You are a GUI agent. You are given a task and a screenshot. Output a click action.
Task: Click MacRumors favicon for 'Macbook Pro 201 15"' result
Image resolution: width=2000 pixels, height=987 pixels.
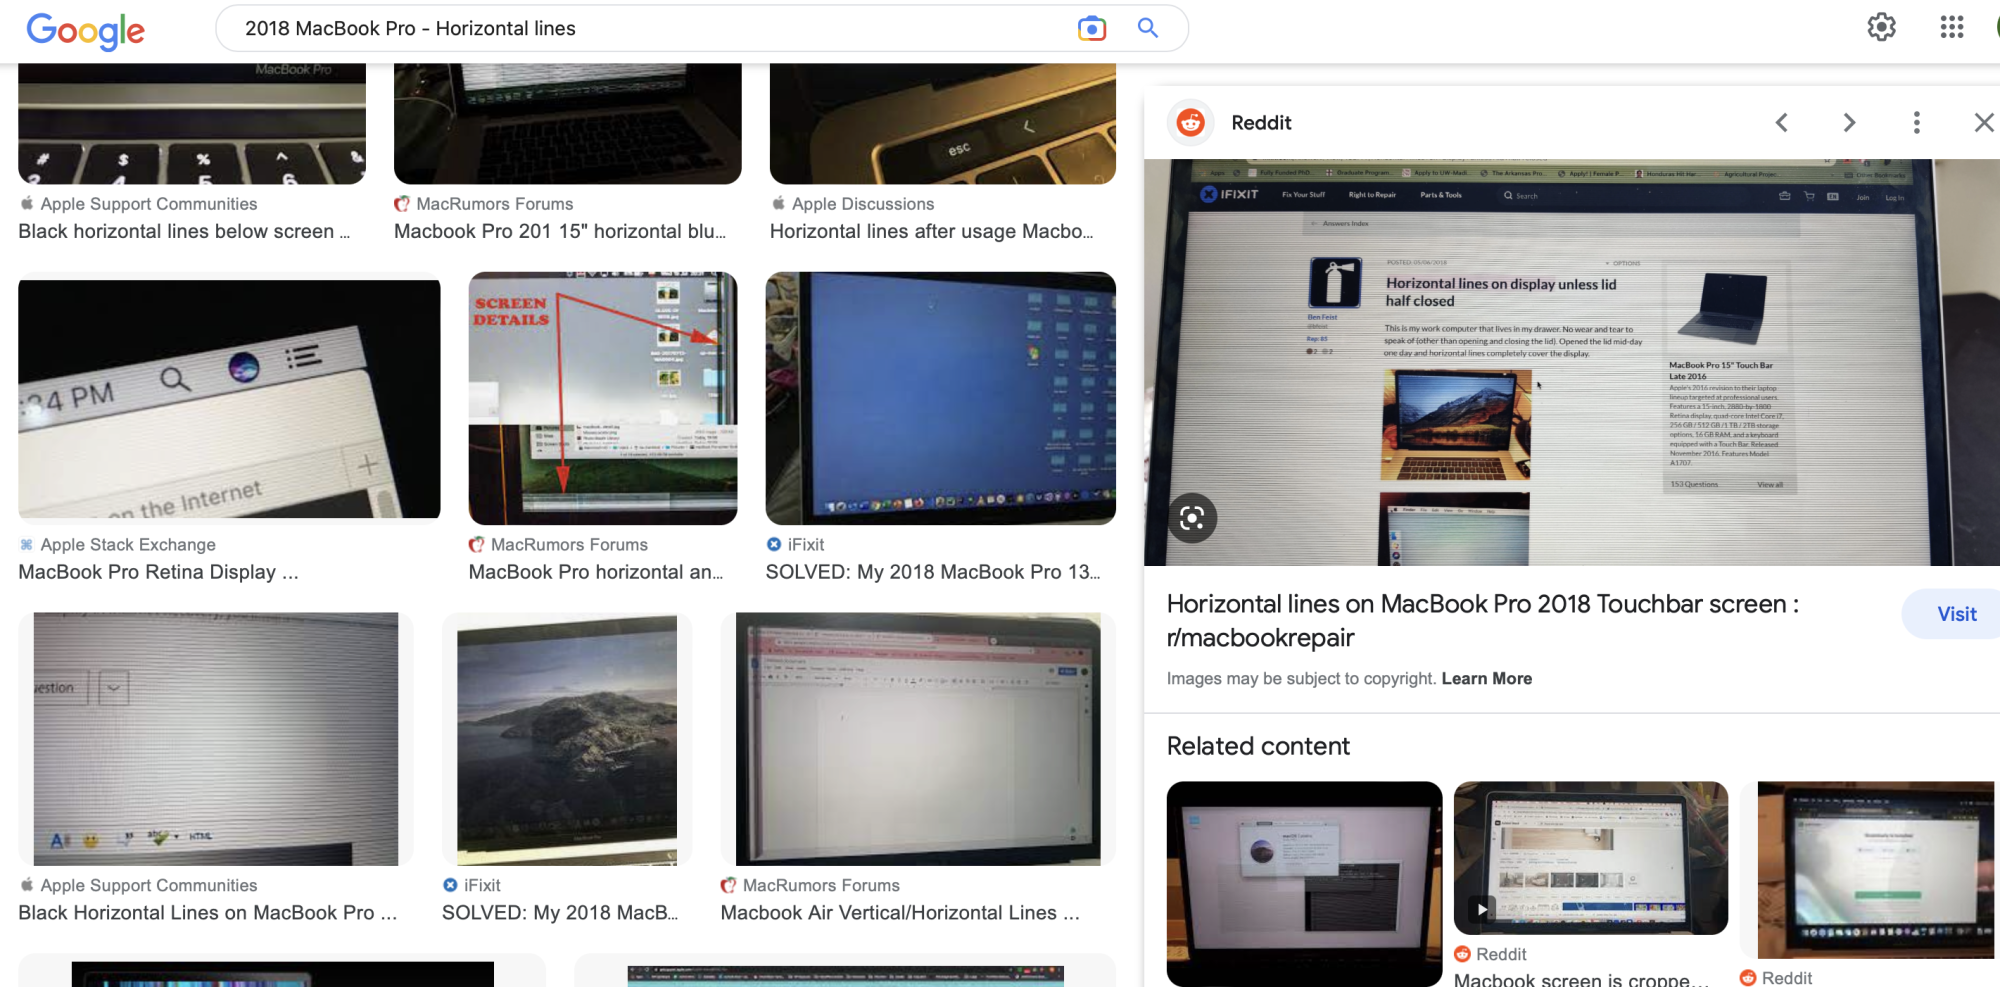[x=402, y=203]
